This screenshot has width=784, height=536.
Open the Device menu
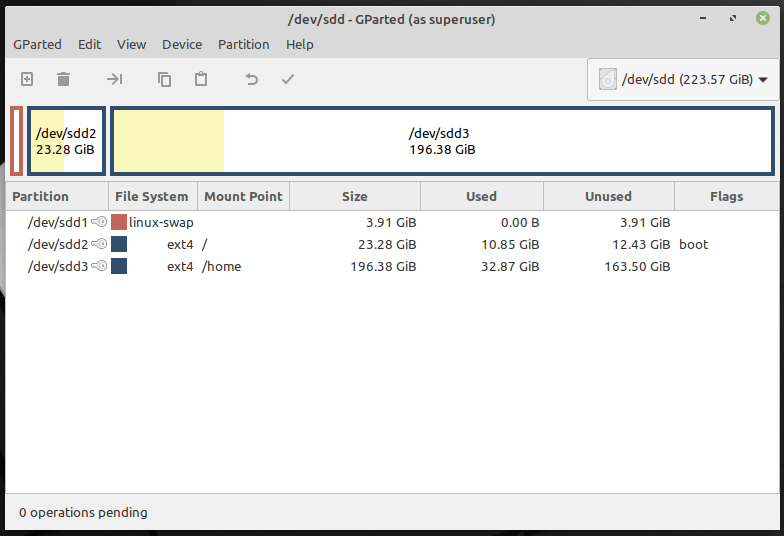click(x=182, y=44)
